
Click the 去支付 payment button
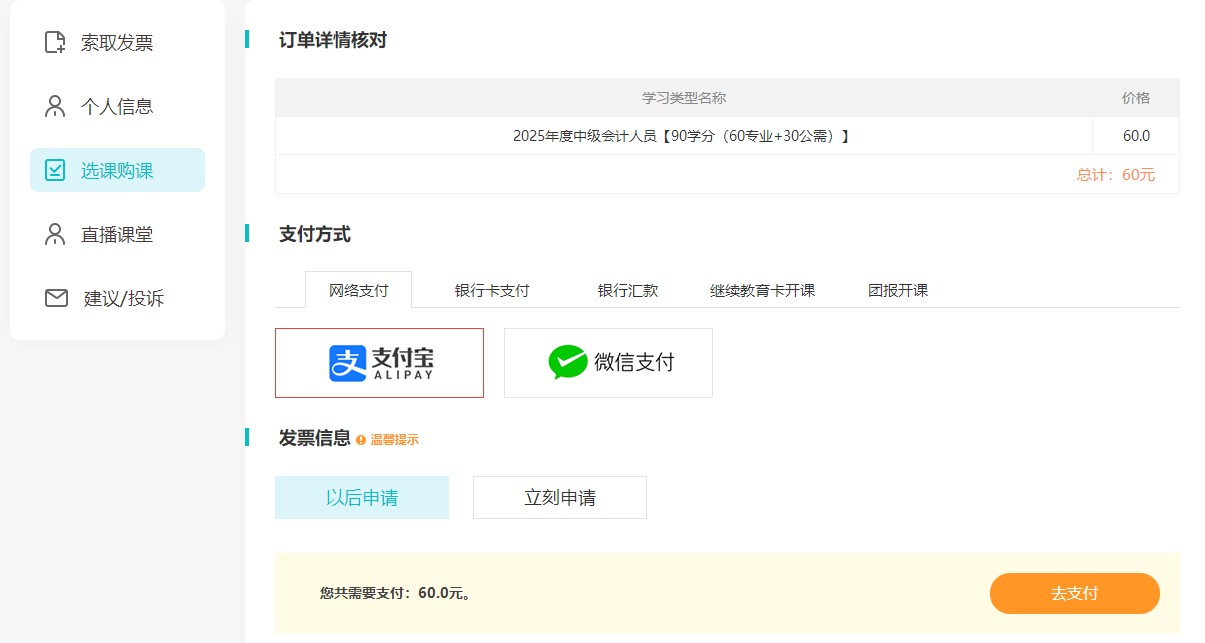click(x=1074, y=593)
